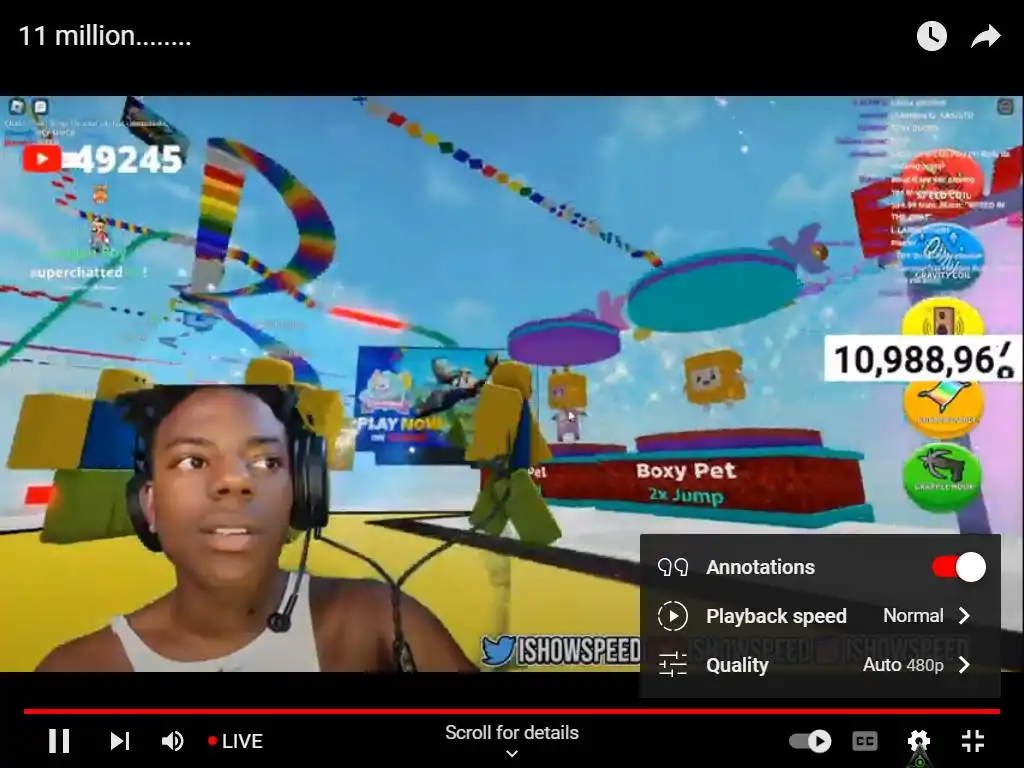Viewport: 1024px width, 768px height.
Task: Toggle the autoplay switch
Action: (x=810, y=741)
